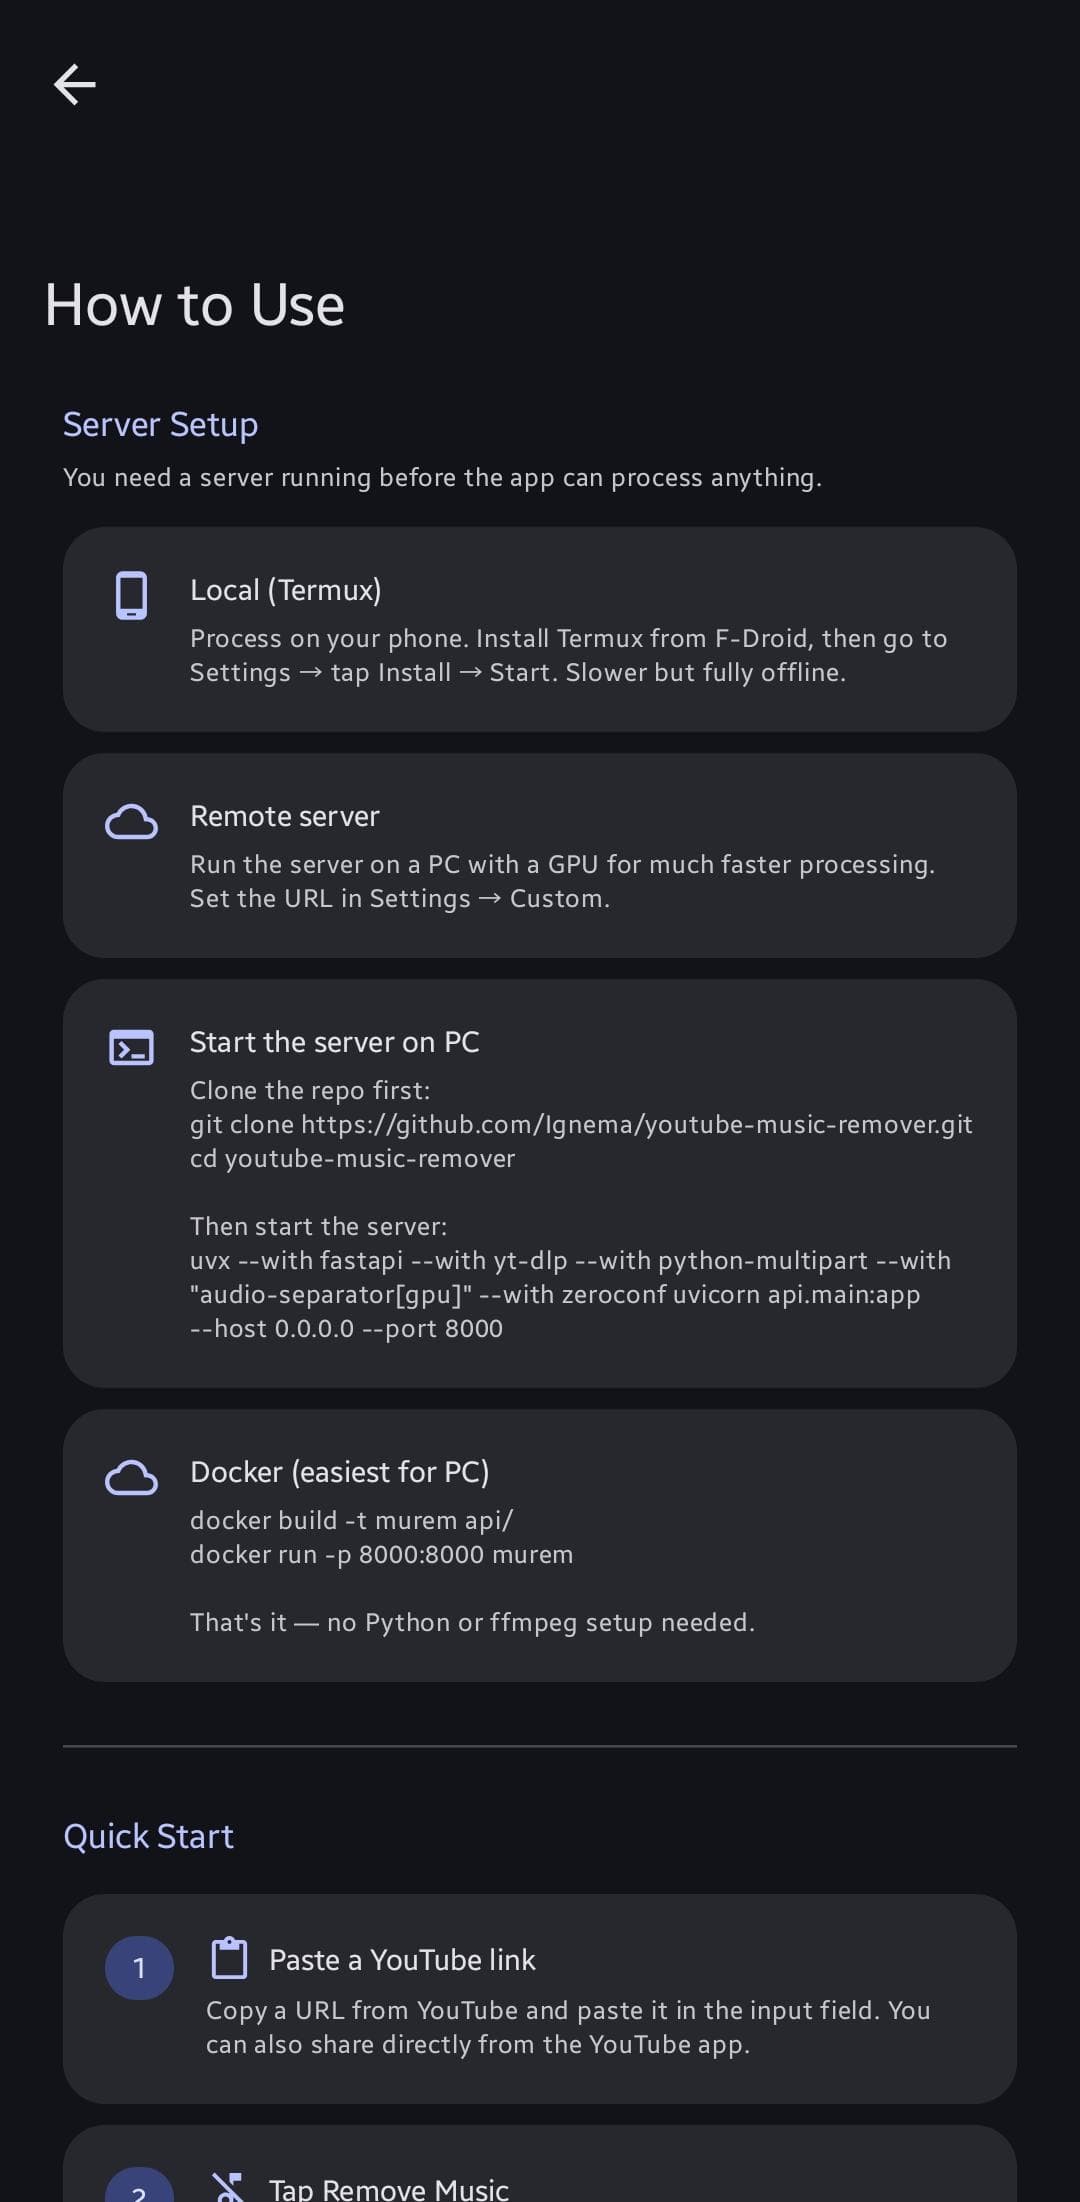This screenshot has height=2202, width=1080.
Task: Tap the cloud icon beside Remote server
Action: 131,822
